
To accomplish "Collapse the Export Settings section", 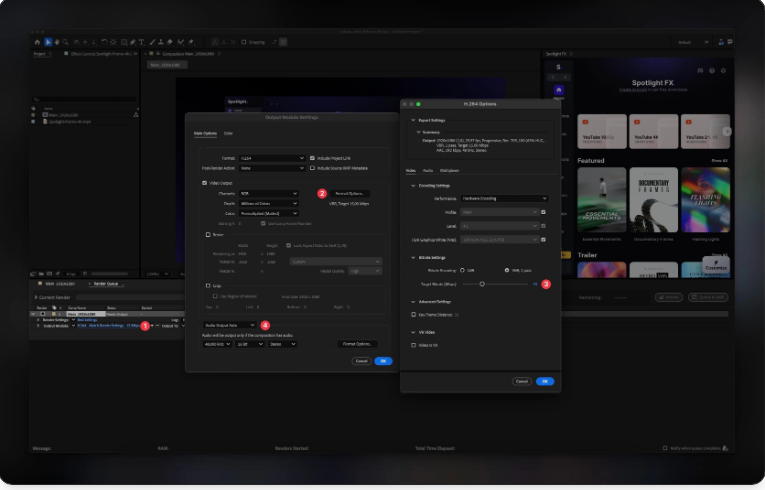I will point(413,120).
